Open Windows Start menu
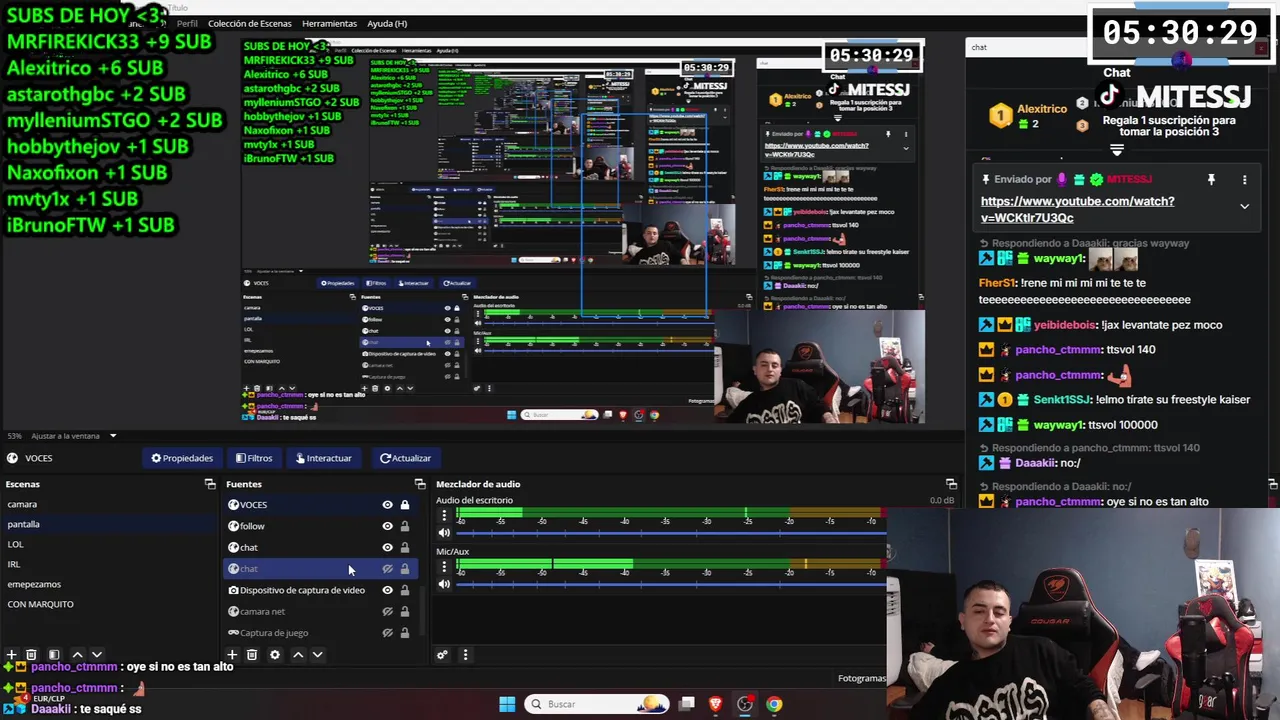 [x=507, y=704]
